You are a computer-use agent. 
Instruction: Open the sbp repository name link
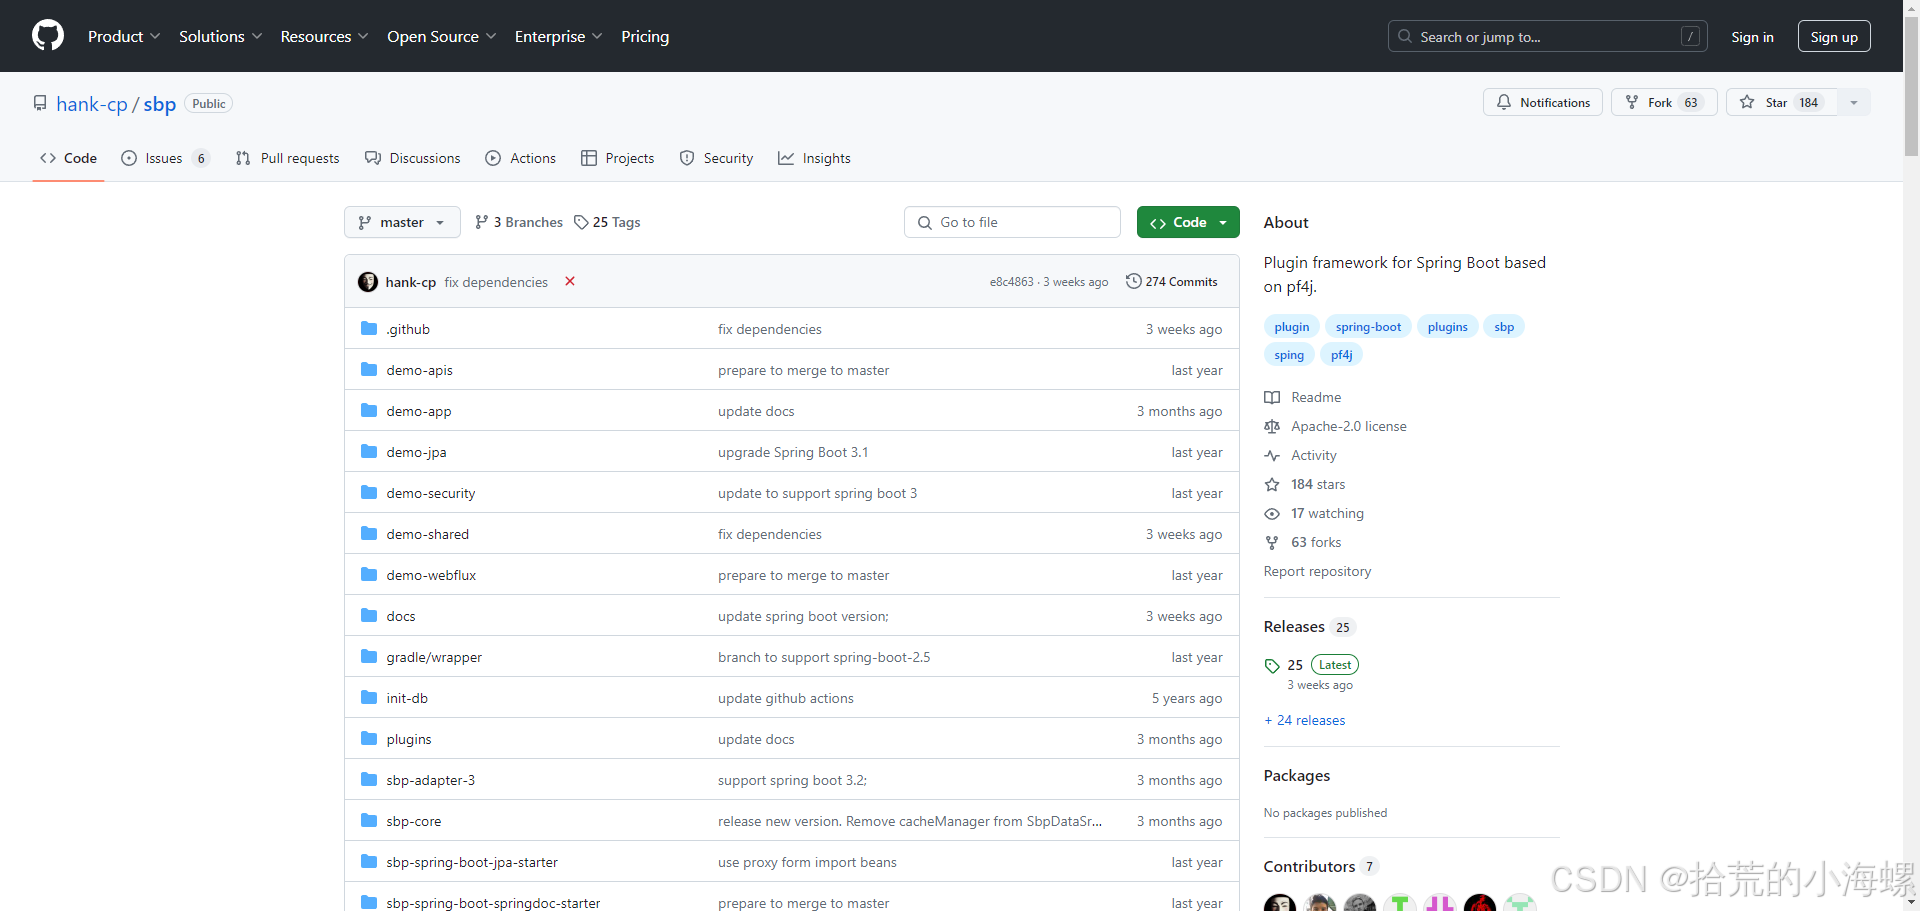160,104
